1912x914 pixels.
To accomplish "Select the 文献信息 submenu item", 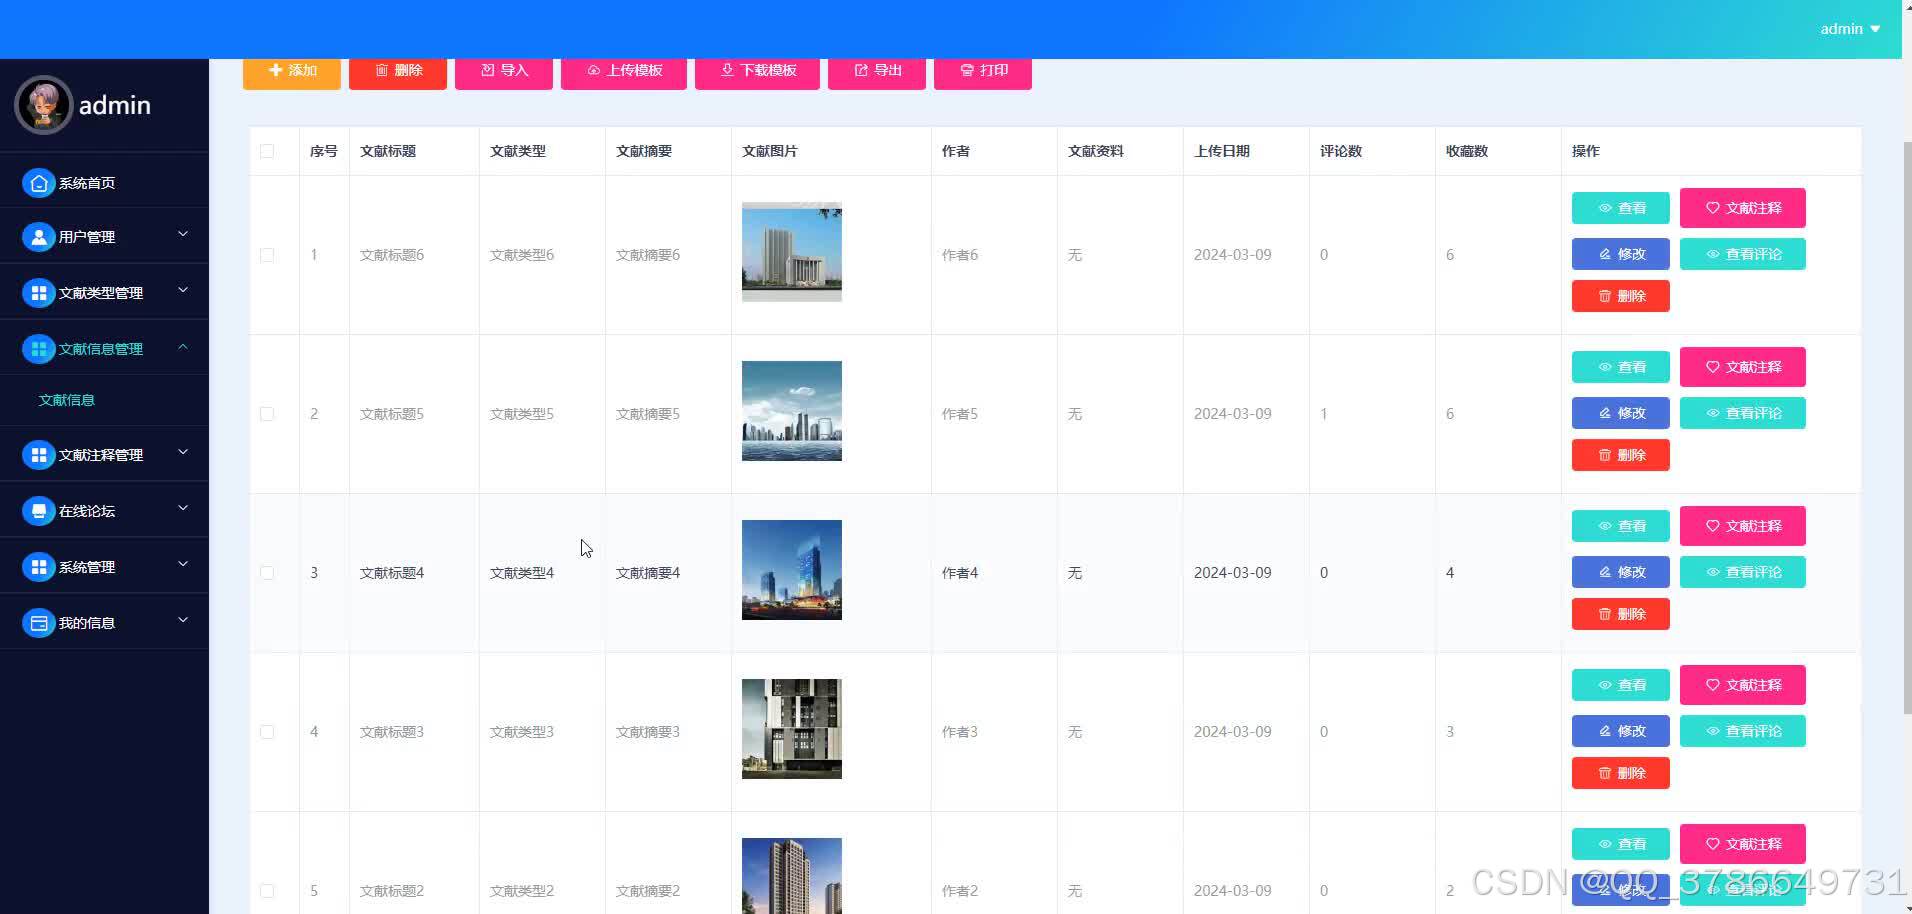I will click(x=104, y=400).
